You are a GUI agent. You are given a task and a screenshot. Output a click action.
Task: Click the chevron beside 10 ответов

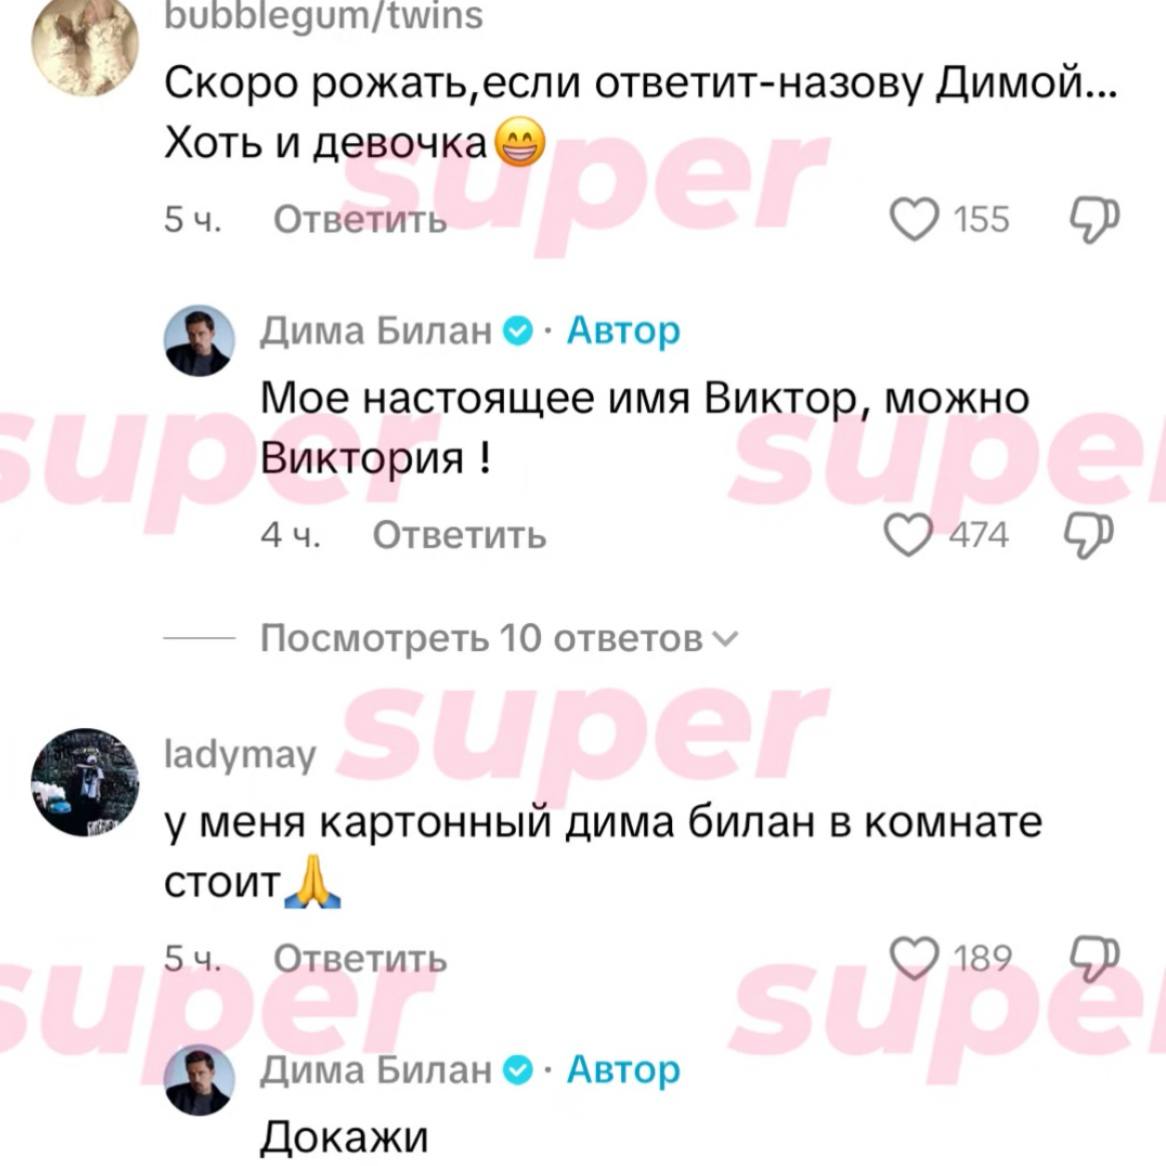point(725,639)
